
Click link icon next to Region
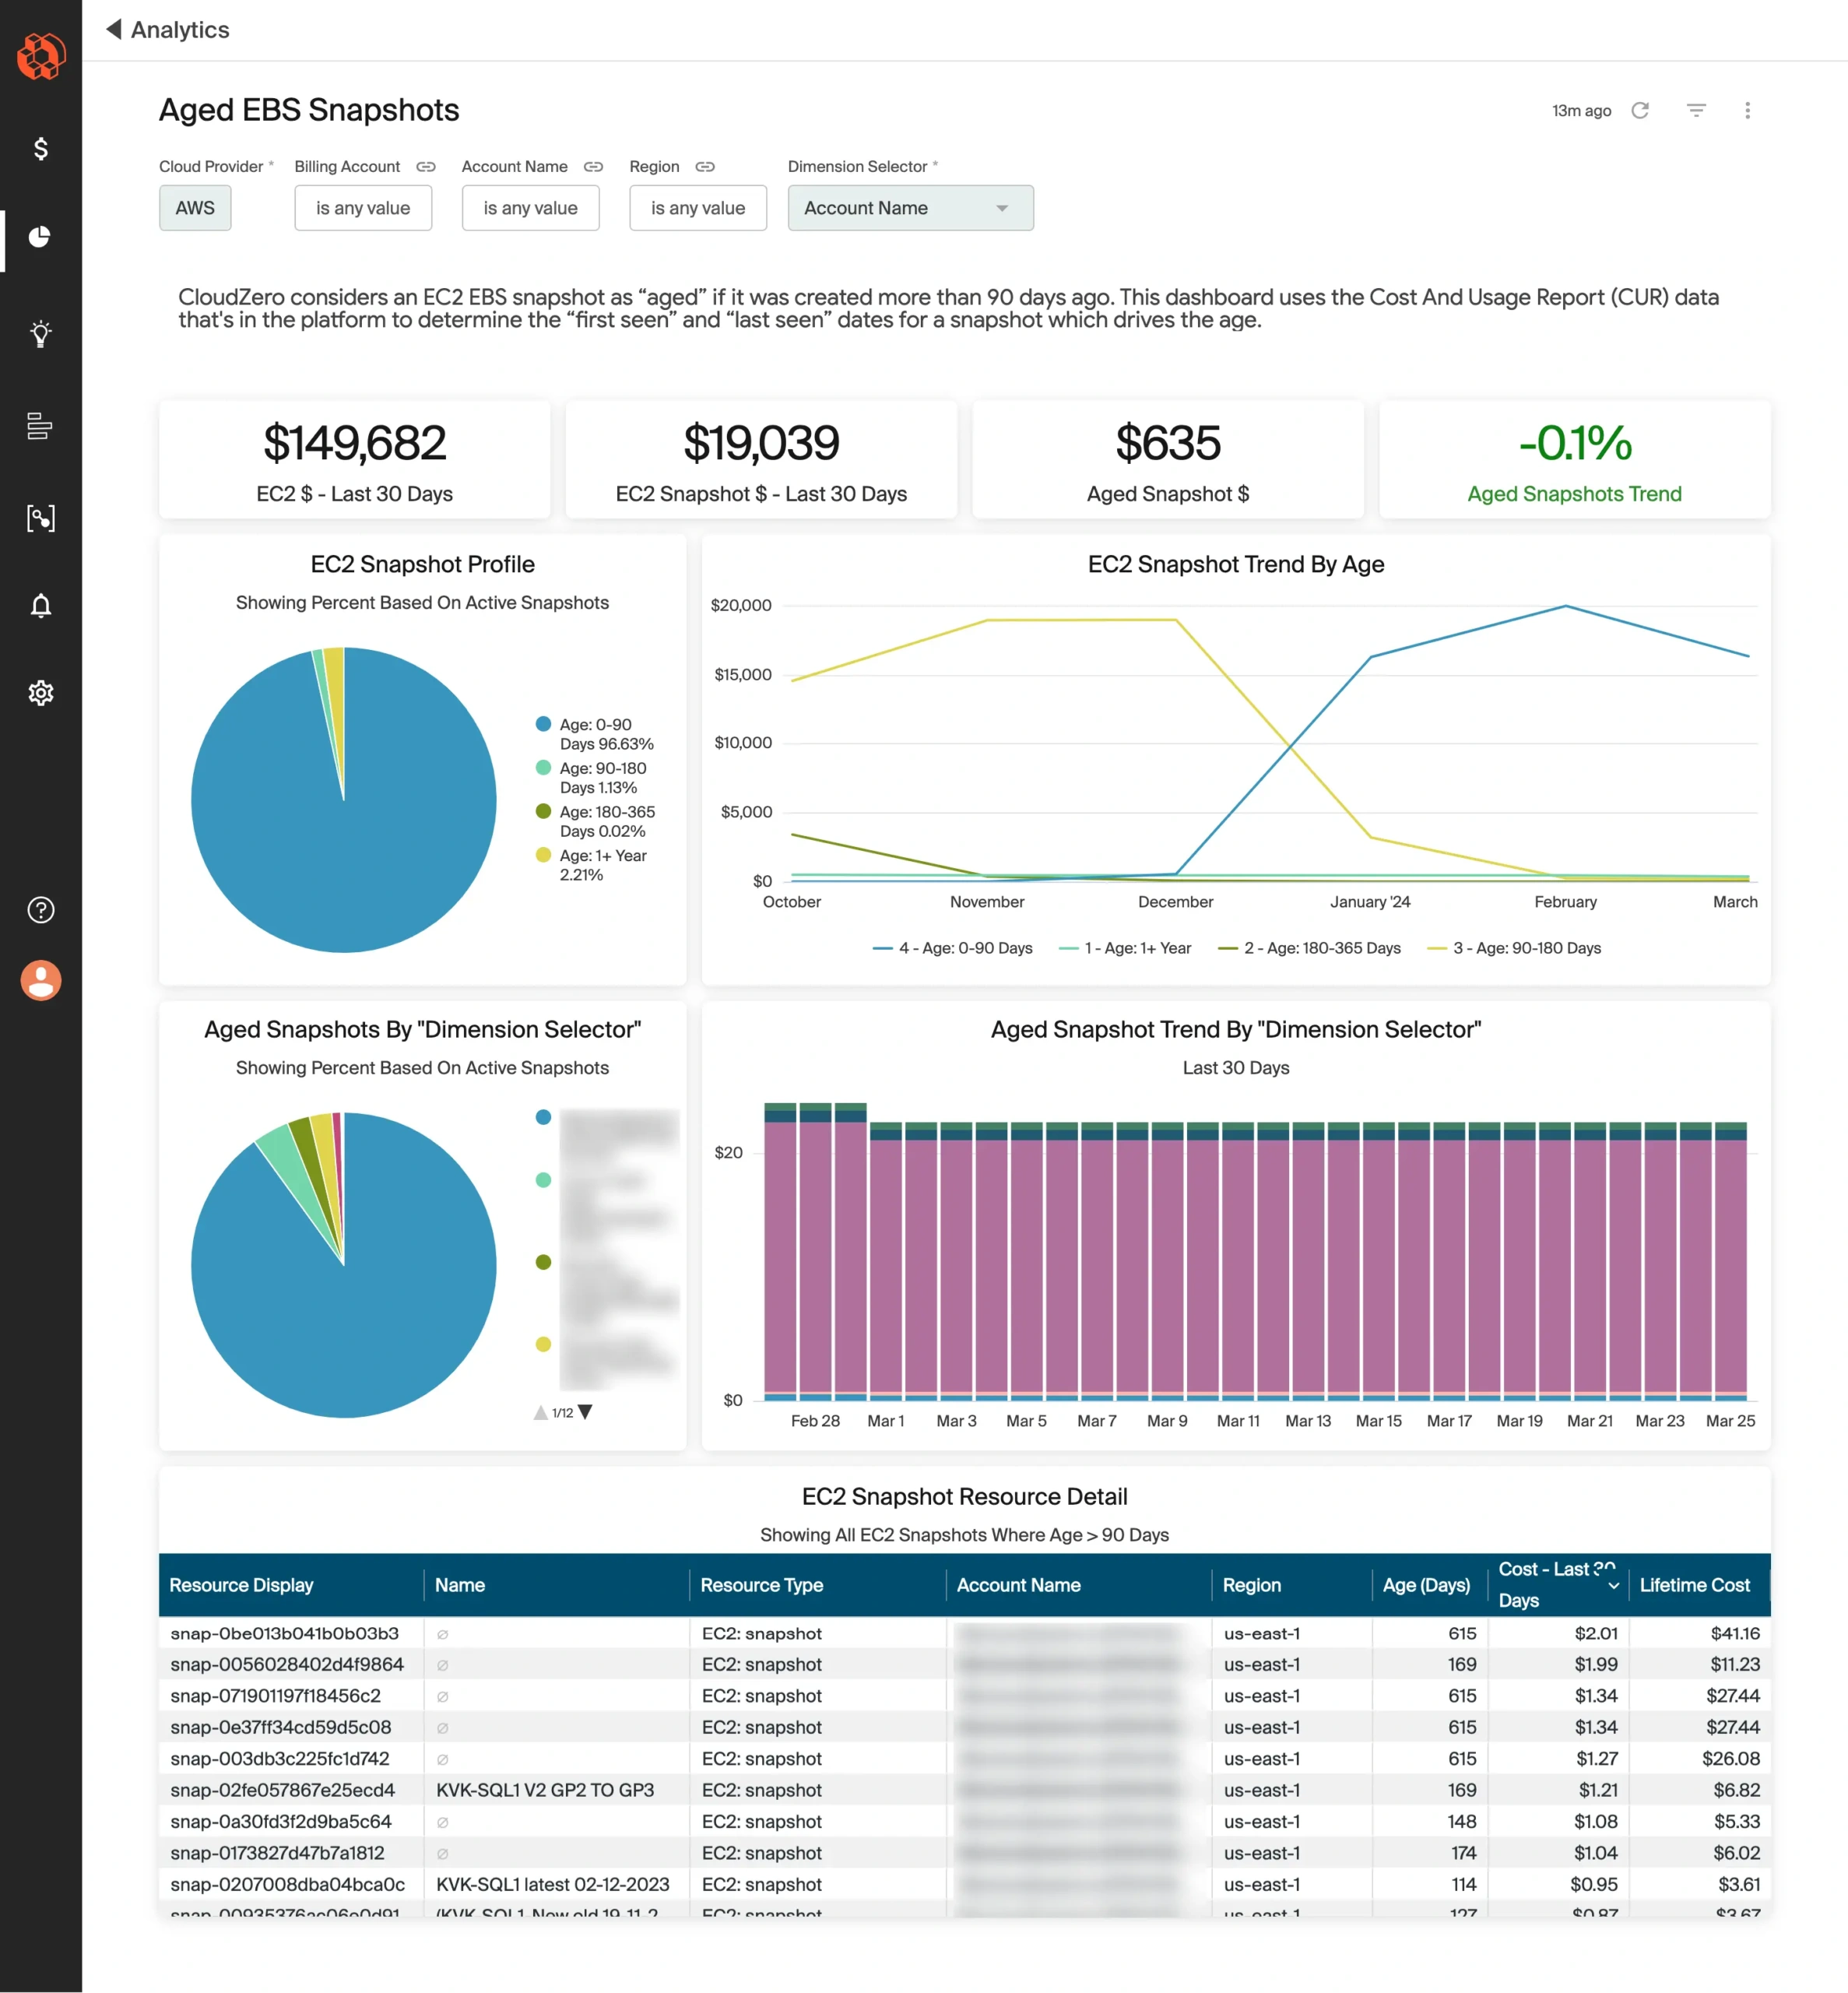705,166
